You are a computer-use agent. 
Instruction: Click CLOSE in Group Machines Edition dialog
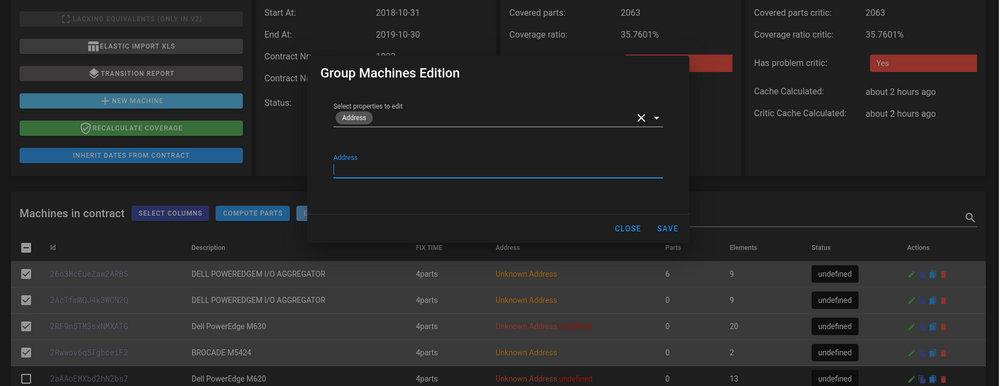point(628,228)
